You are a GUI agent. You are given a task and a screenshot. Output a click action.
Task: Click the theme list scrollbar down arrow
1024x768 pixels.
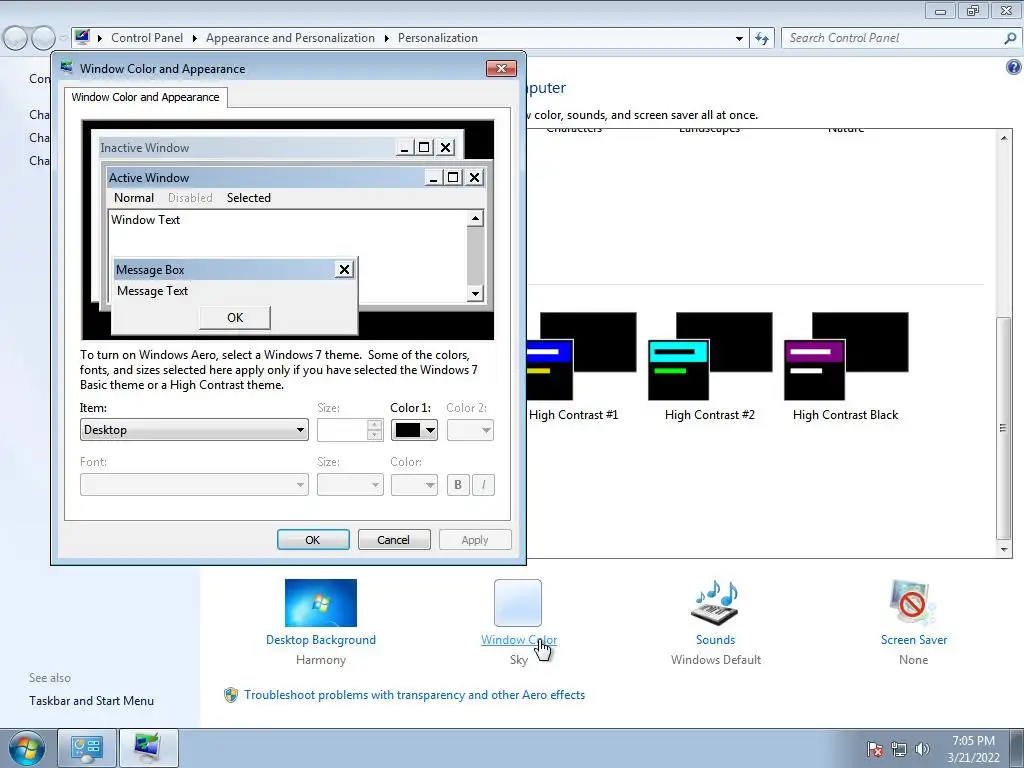pos(1004,550)
